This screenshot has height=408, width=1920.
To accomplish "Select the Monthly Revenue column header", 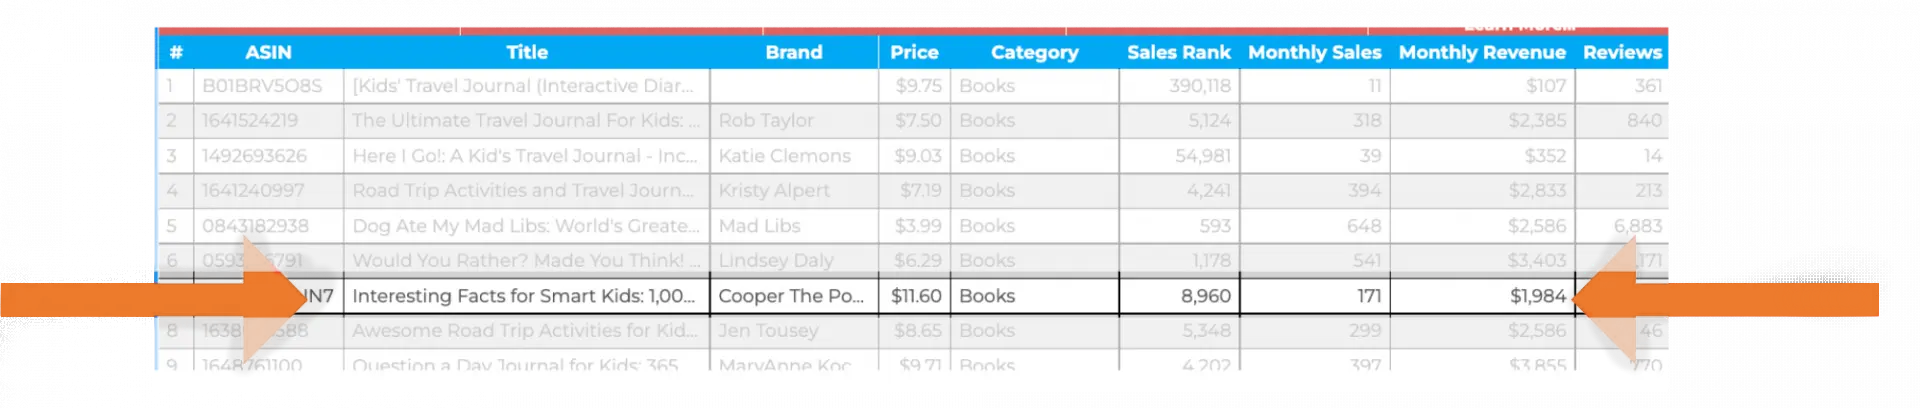I will click(x=1481, y=52).
